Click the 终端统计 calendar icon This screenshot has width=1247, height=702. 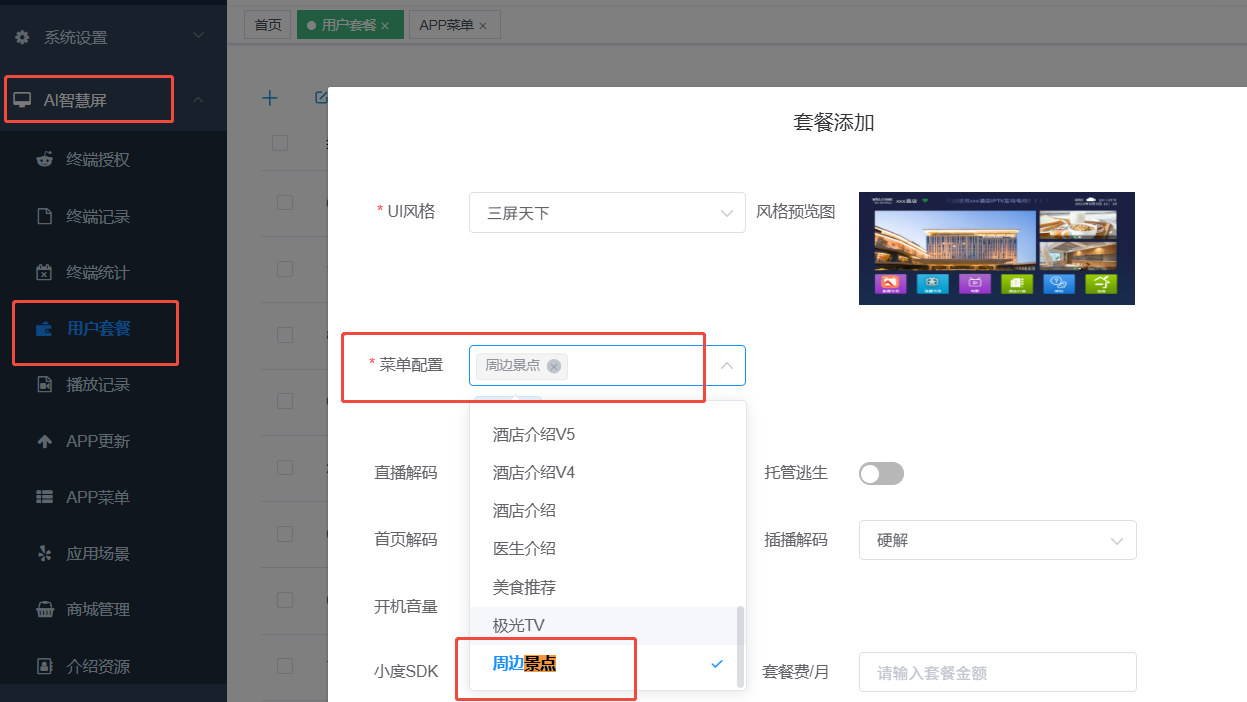[x=44, y=272]
